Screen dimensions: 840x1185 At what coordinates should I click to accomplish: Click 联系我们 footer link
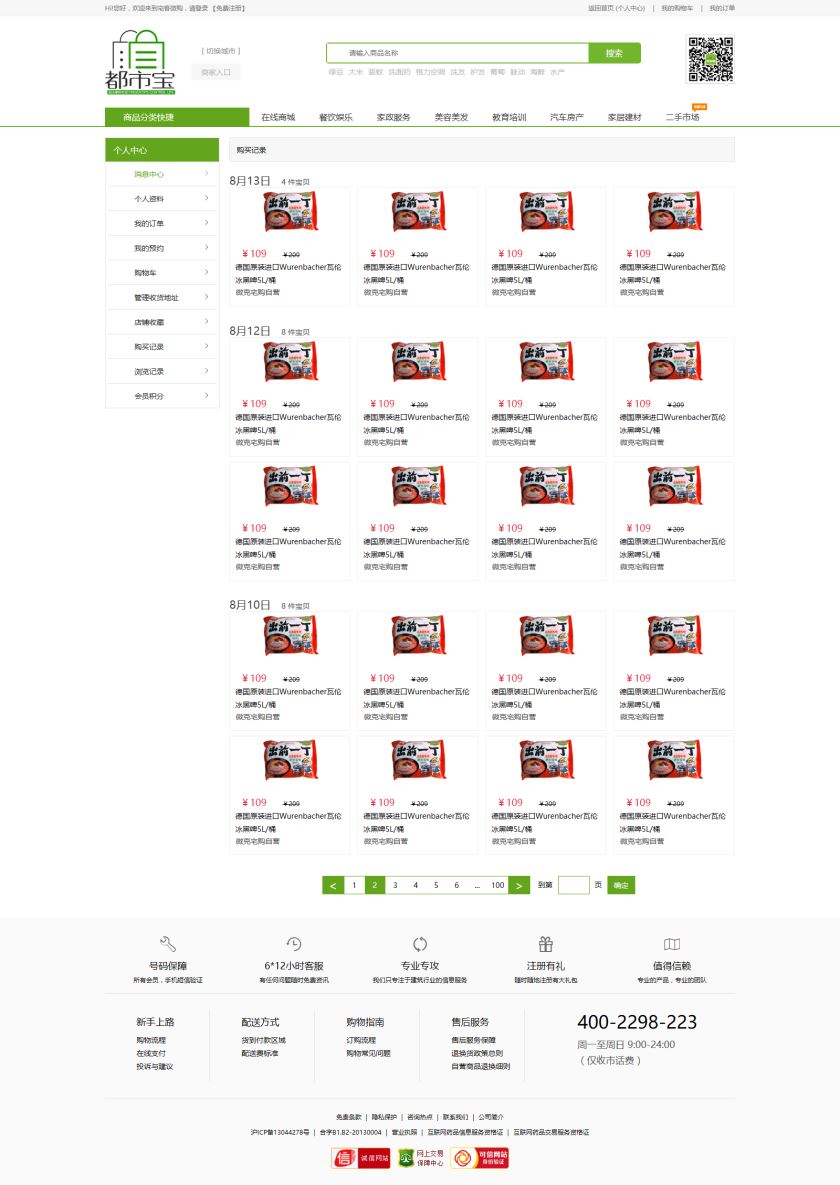(x=455, y=1116)
